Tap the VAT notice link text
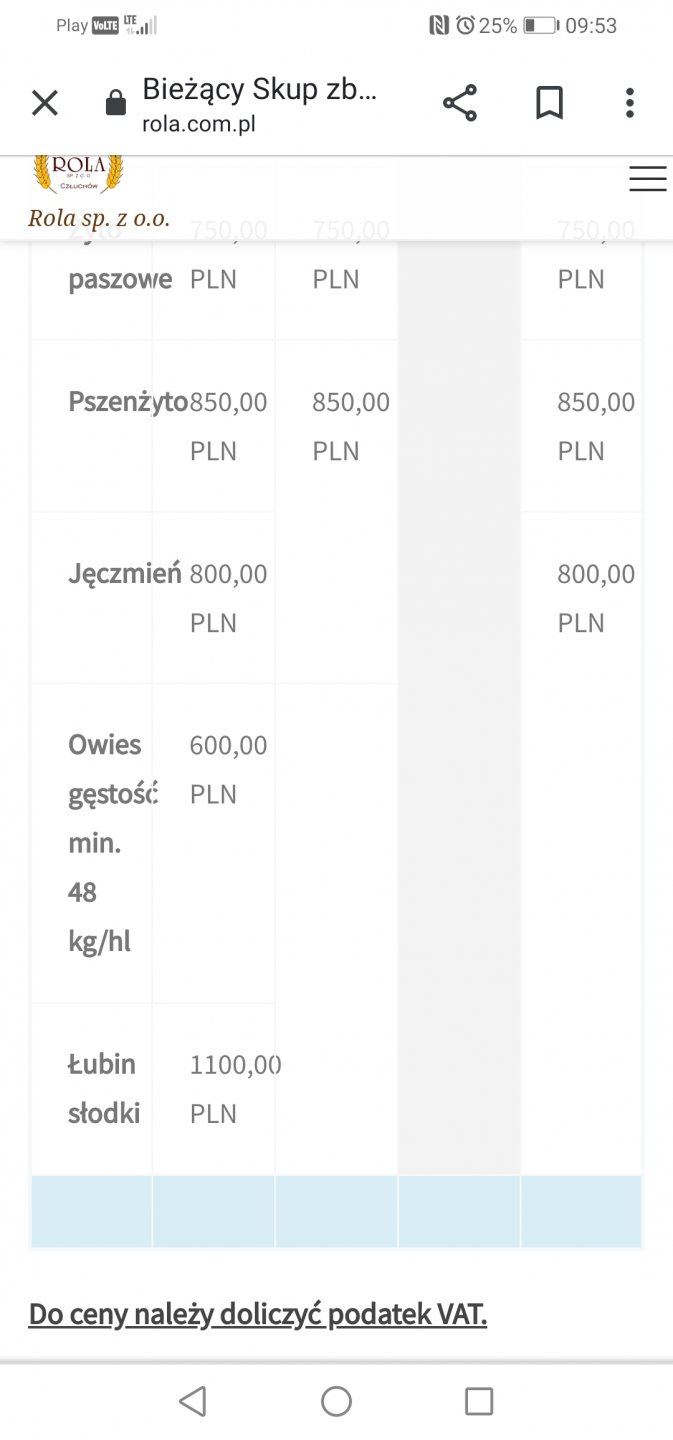 pos(258,1314)
